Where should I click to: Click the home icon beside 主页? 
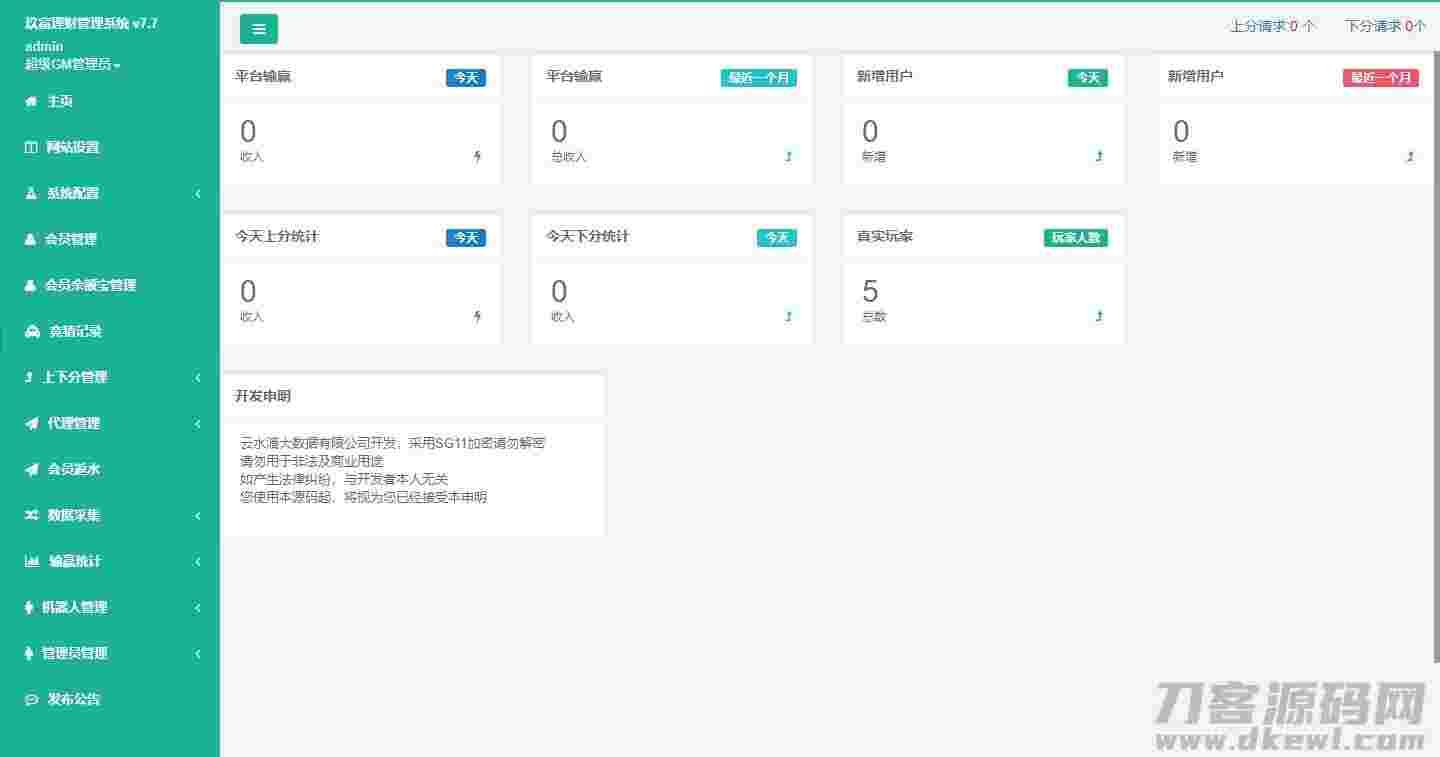click(31, 101)
